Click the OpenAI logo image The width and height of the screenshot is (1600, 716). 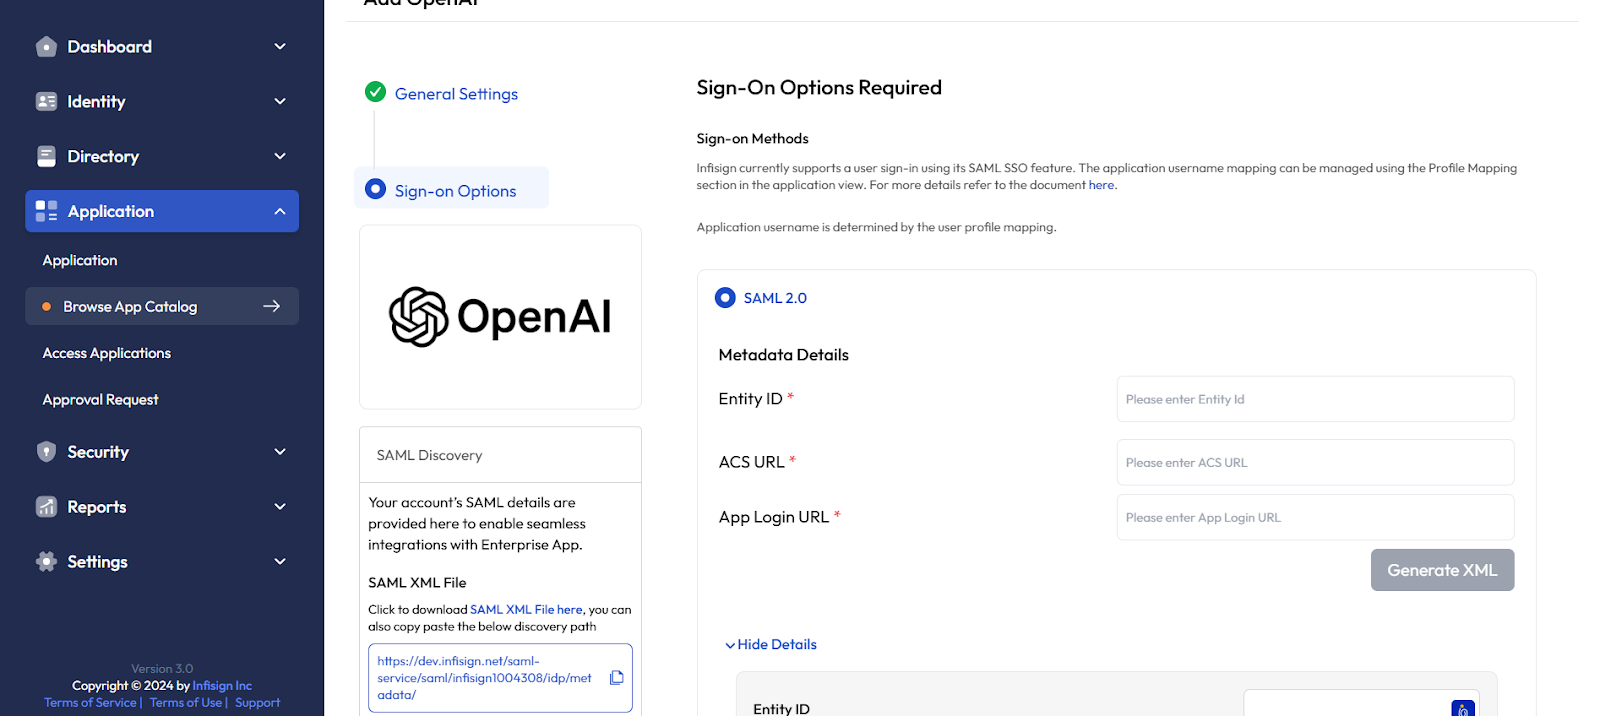point(500,317)
